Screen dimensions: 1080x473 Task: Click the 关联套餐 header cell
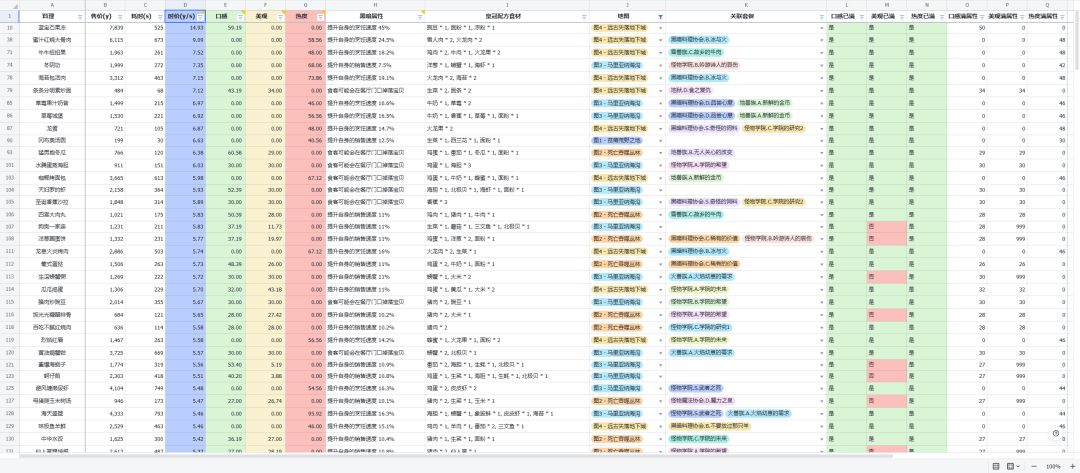pyautogui.click(x=746, y=16)
